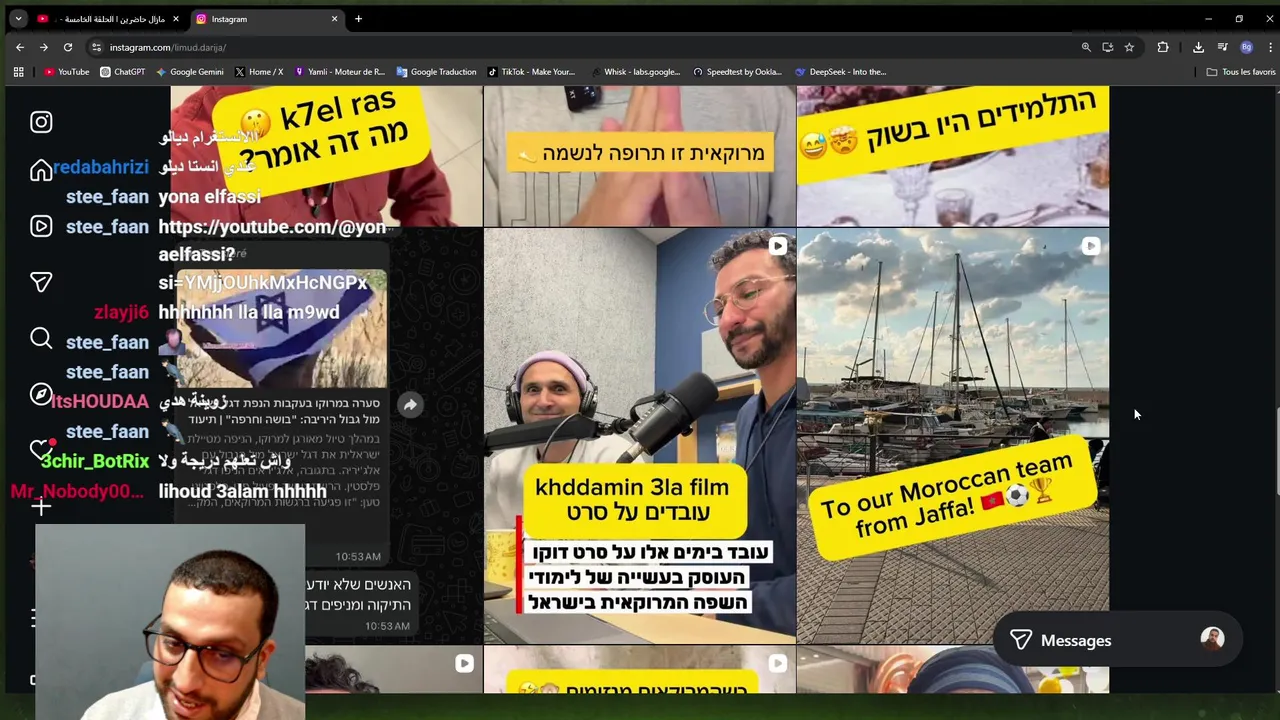Switch to the Instagram tab
Image resolution: width=1280 pixels, height=720 pixels.
click(267, 19)
